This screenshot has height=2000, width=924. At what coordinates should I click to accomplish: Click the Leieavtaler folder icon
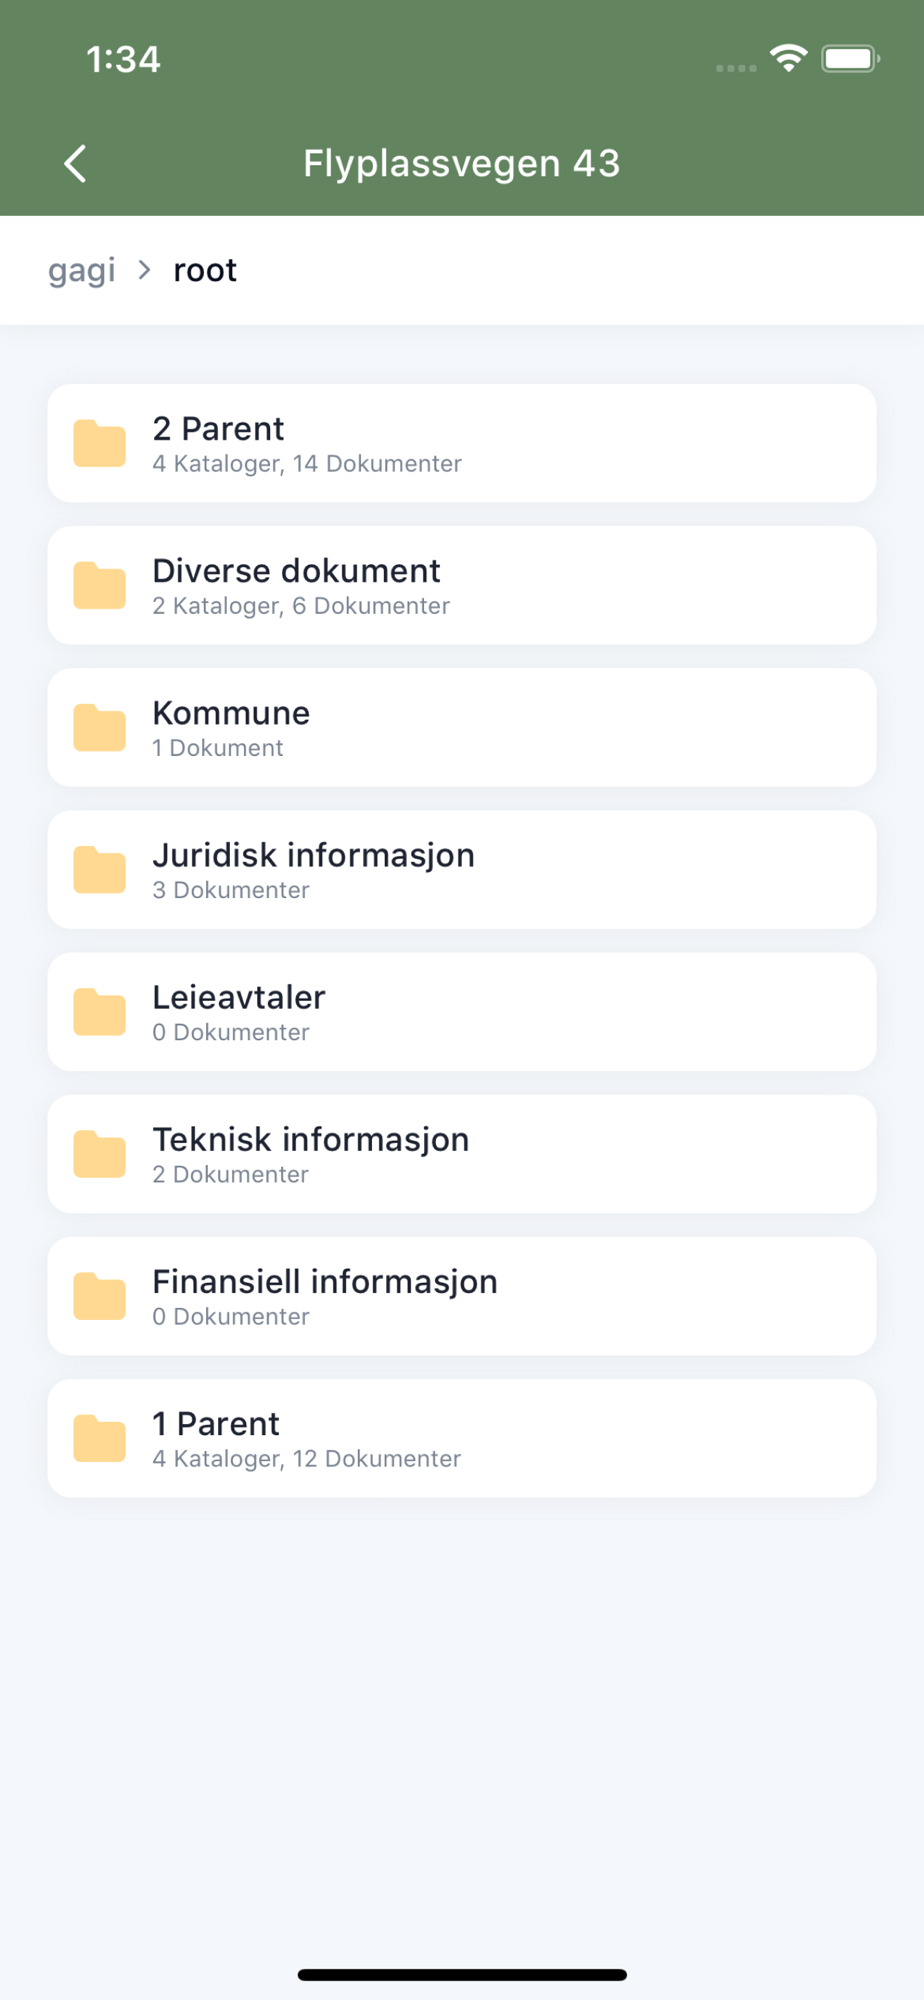tap(100, 1012)
